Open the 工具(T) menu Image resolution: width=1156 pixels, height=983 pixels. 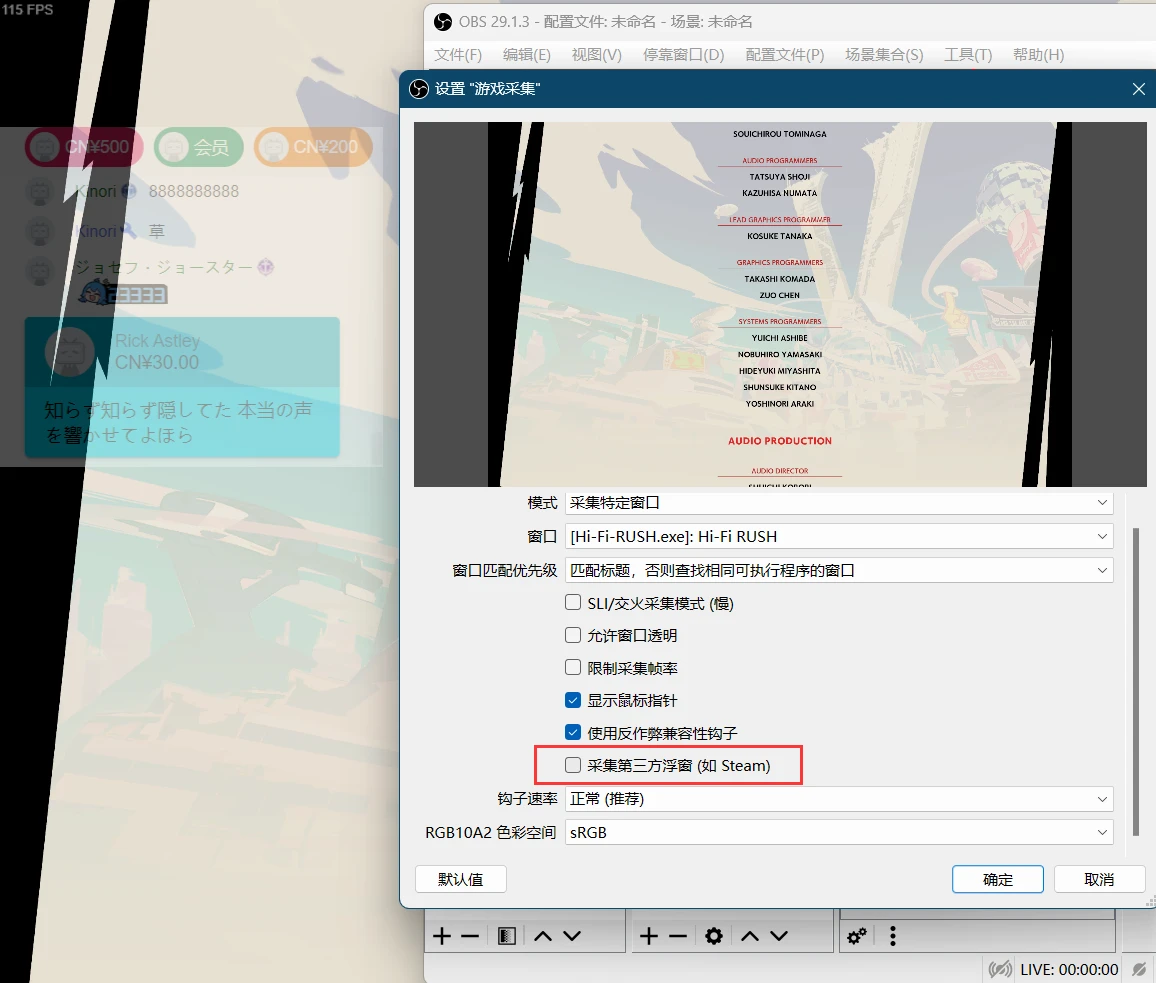[x=968, y=55]
